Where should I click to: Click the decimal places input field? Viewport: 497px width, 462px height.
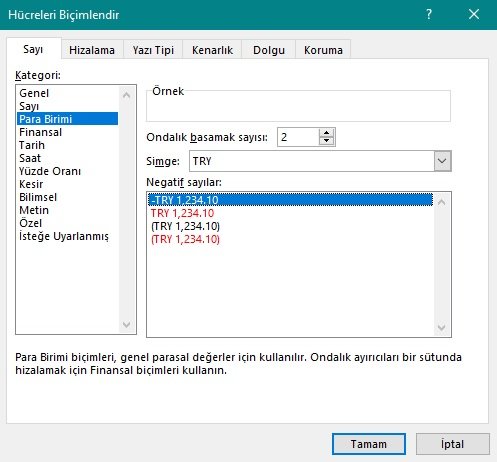click(x=298, y=137)
